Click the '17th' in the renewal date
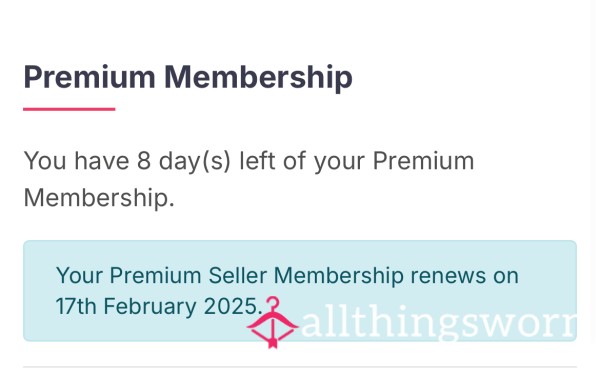600x377 pixels. pos(76,306)
